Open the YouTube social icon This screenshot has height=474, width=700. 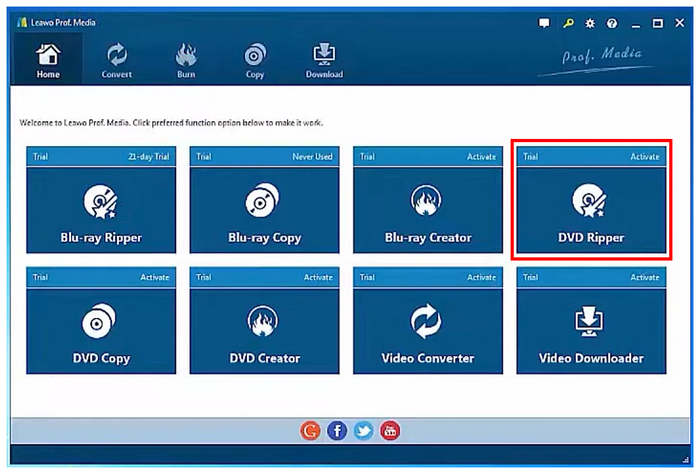tap(390, 431)
